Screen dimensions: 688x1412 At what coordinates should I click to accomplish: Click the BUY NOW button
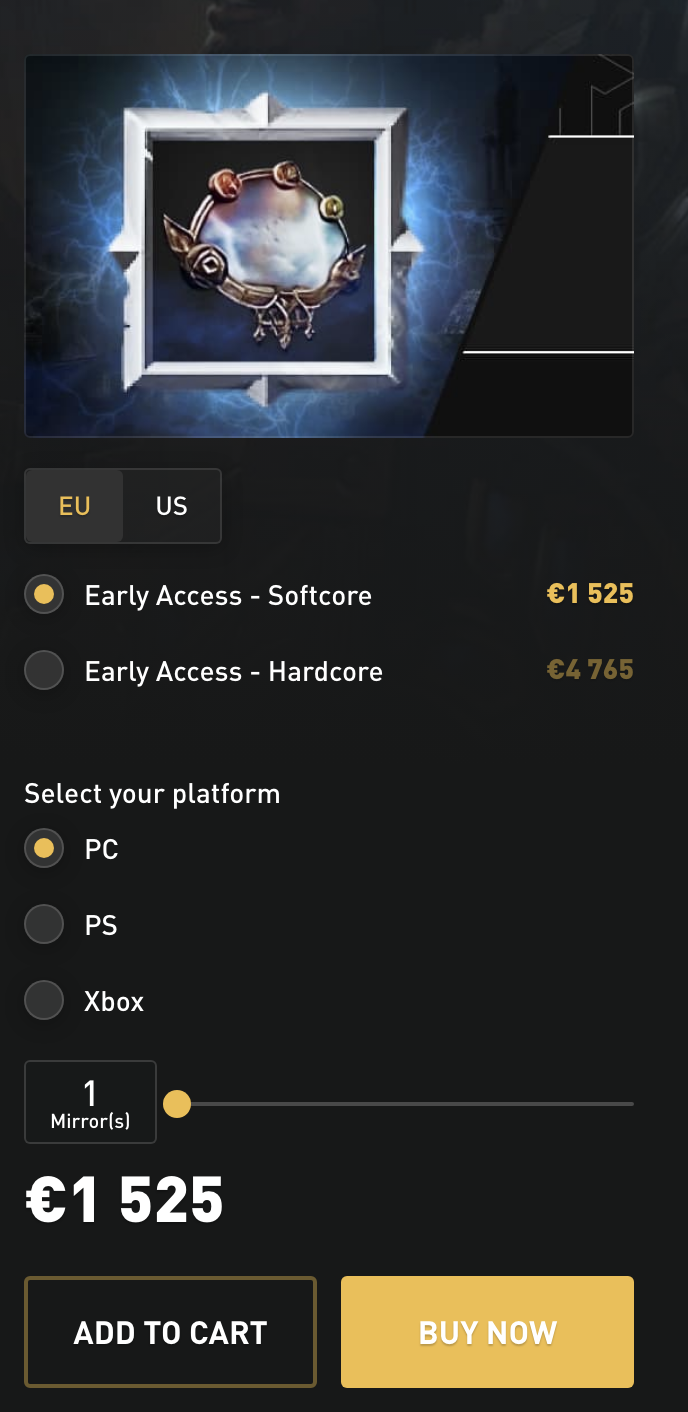click(x=487, y=1332)
